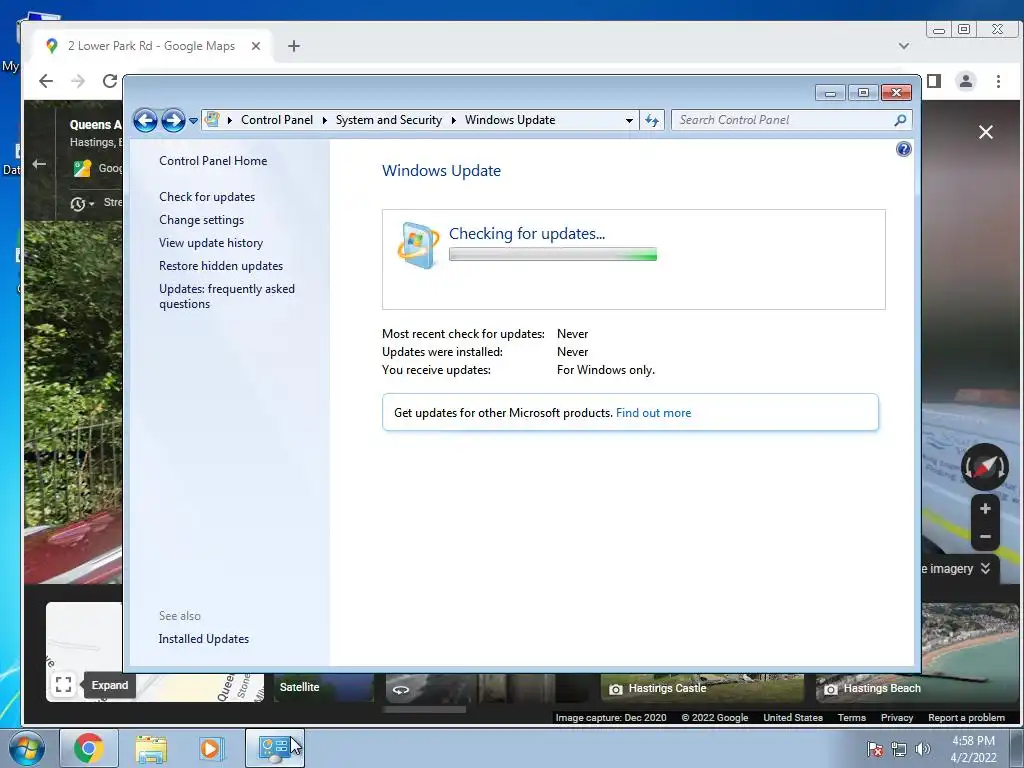Click the Privacy link in Maps footer
The width and height of the screenshot is (1024, 768).
coord(897,717)
